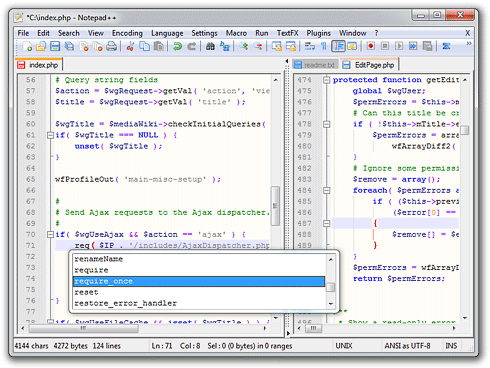Viewport: 490px width, 368px height.
Task: Start recording a macro with the red dot
Action: [370, 46]
